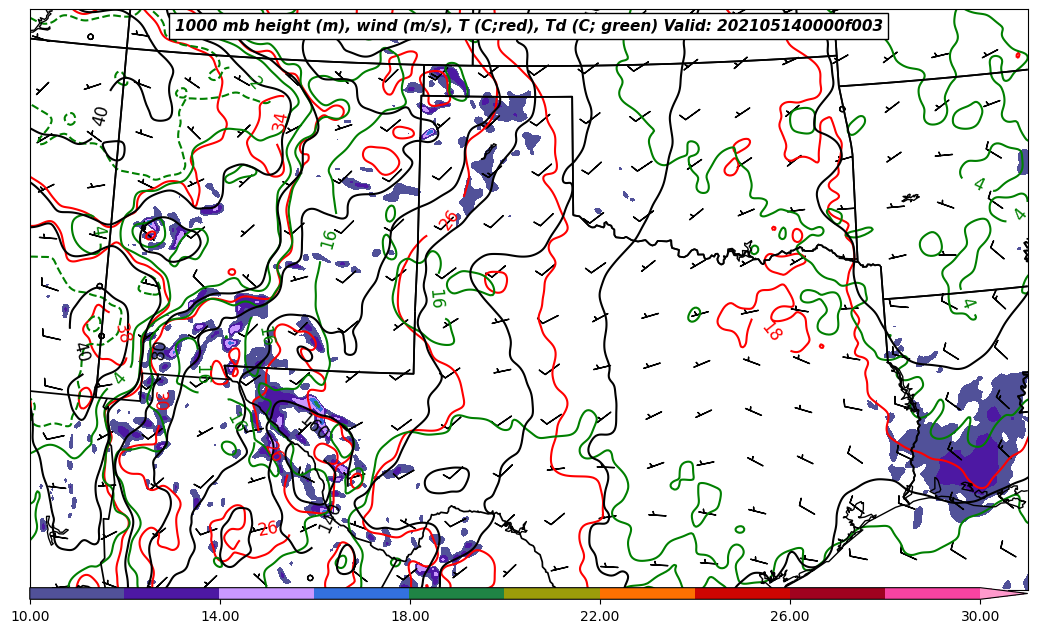Click the bright blue colorbar segment

[361, 593]
